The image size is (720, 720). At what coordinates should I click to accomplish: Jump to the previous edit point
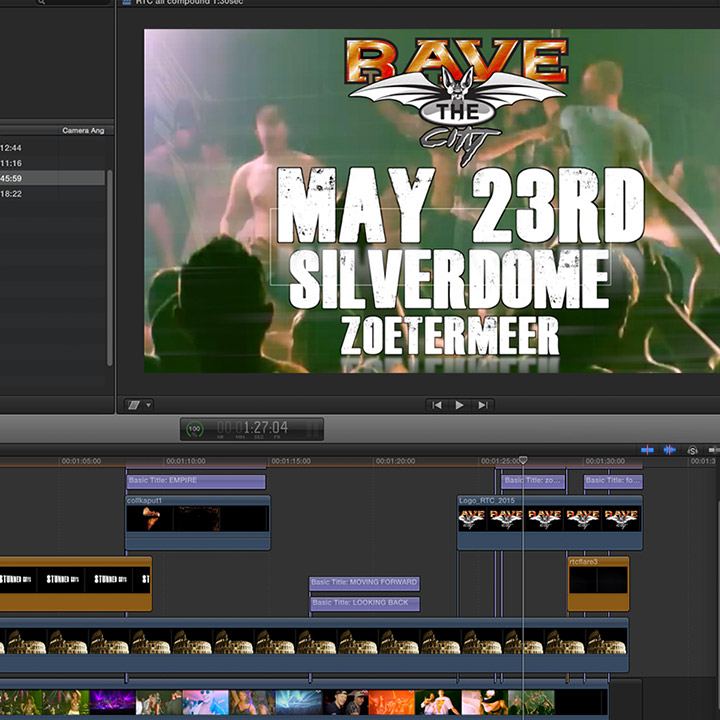pos(437,405)
